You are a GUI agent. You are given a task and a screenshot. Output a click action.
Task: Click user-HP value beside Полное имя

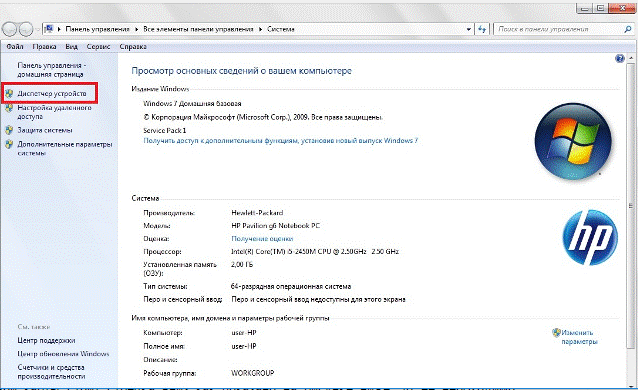pyautogui.click(x=244, y=346)
